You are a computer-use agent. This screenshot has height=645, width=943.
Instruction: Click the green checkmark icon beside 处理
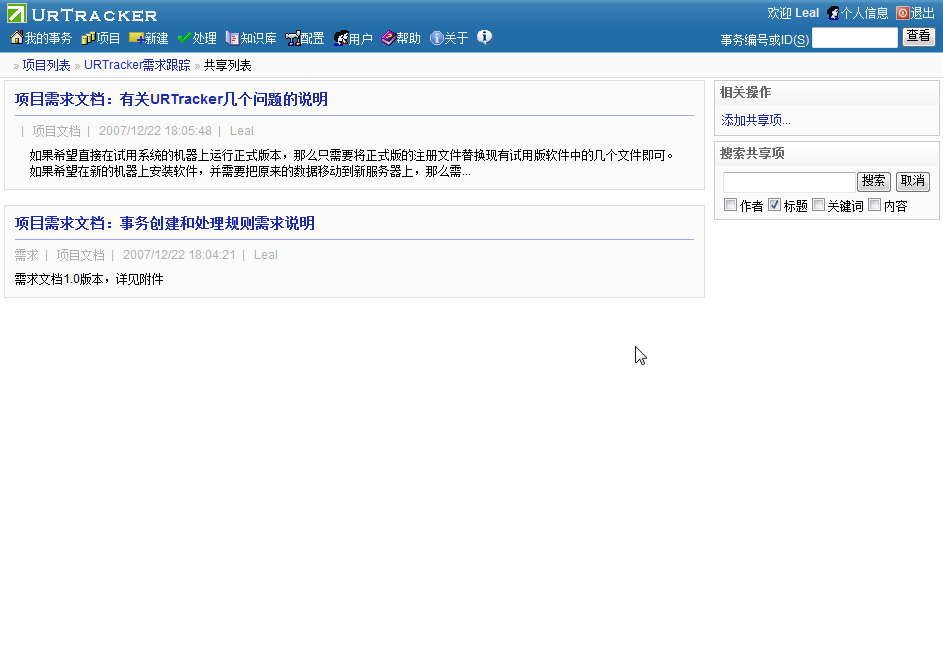click(x=184, y=38)
